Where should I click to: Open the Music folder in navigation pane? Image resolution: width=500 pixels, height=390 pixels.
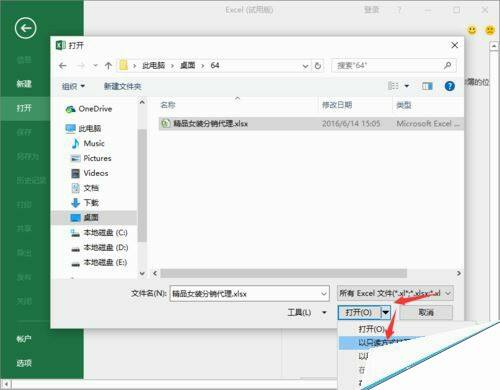[x=88, y=143]
